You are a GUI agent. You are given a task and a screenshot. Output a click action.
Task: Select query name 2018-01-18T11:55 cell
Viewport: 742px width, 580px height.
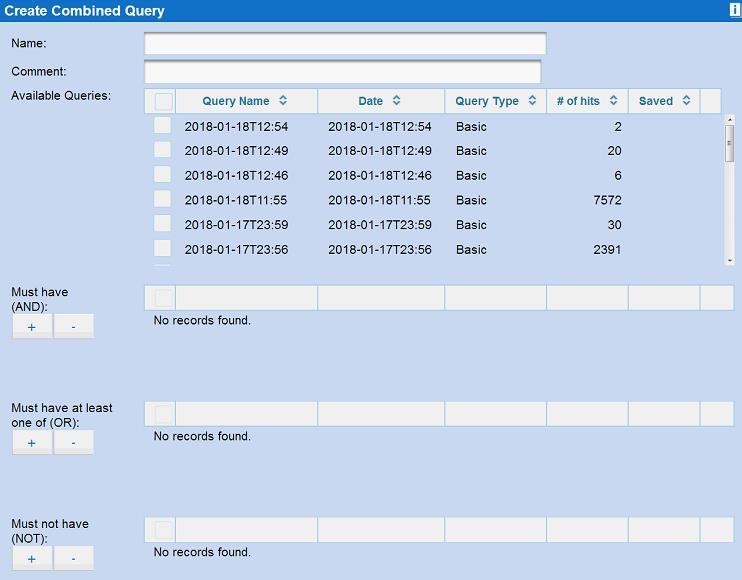(x=236, y=200)
